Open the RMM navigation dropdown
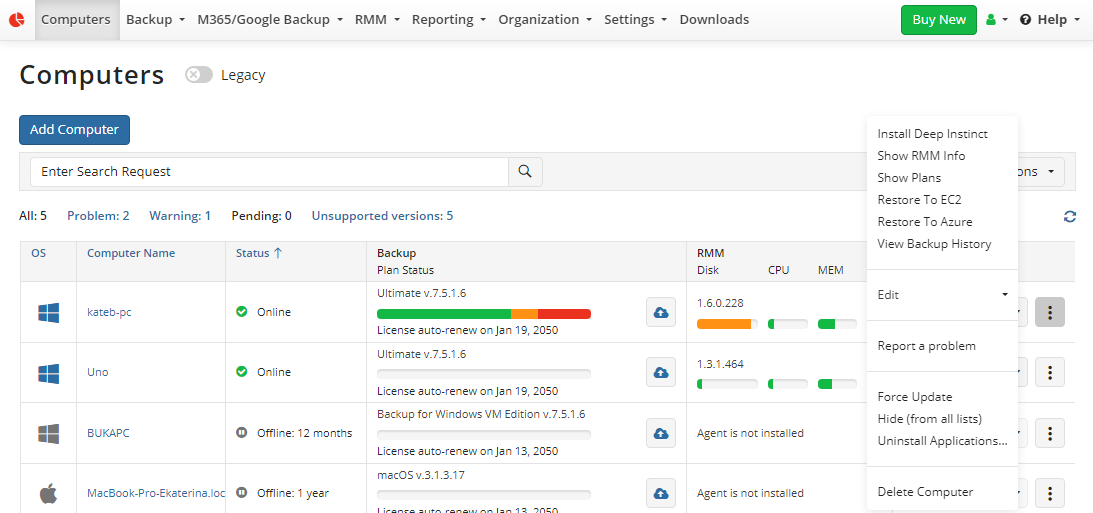Viewport: 1093px width, 513px height. point(377,20)
